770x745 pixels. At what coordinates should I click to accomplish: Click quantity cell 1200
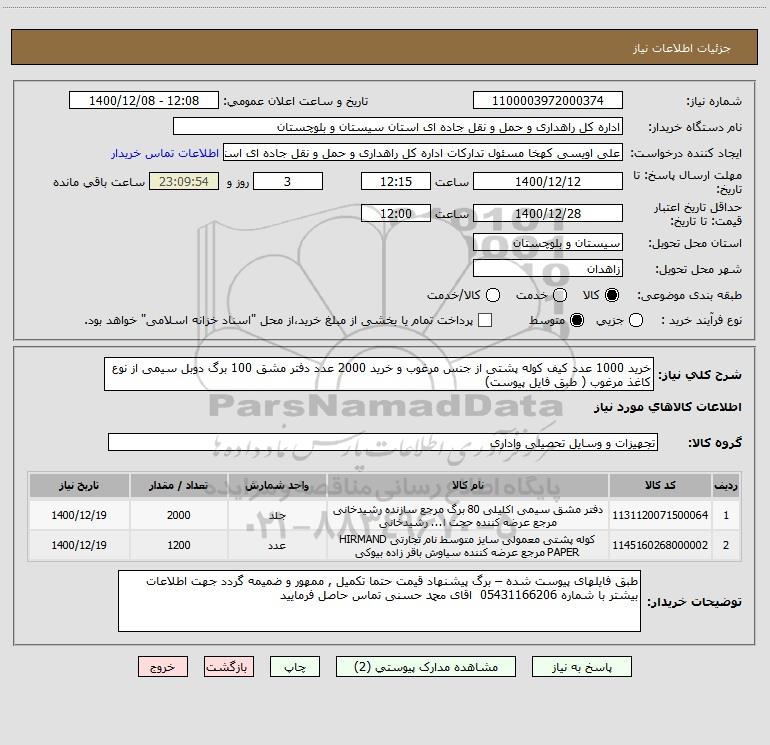(x=178, y=545)
